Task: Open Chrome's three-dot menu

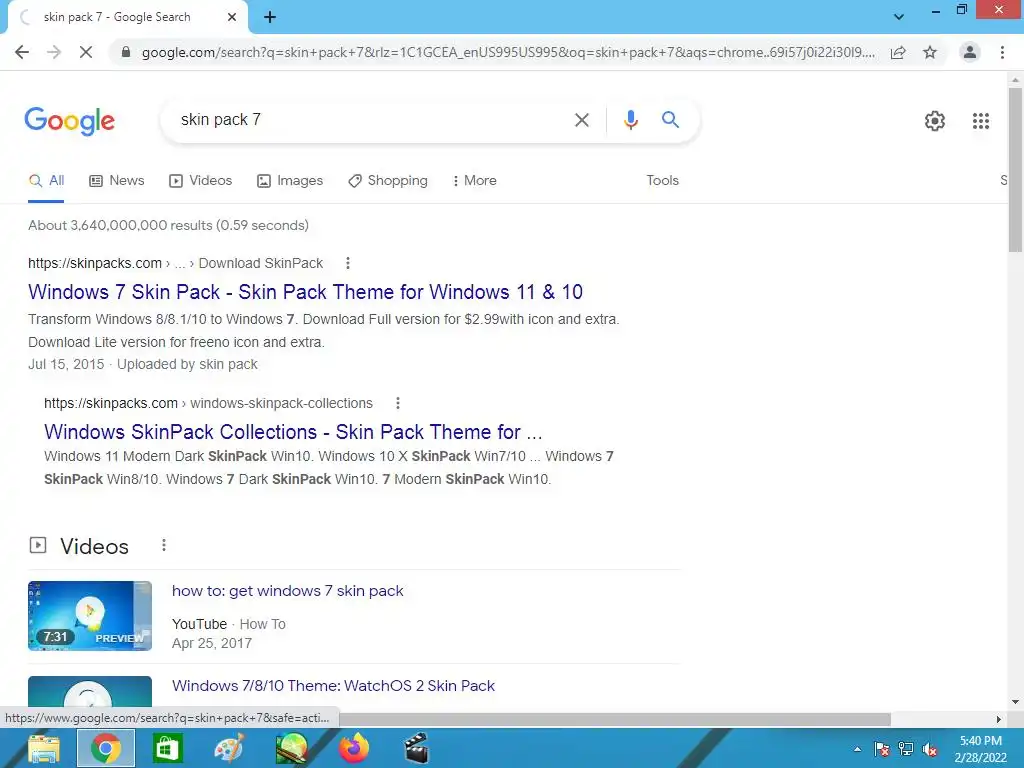Action: pyautogui.click(x=1002, y=52)
